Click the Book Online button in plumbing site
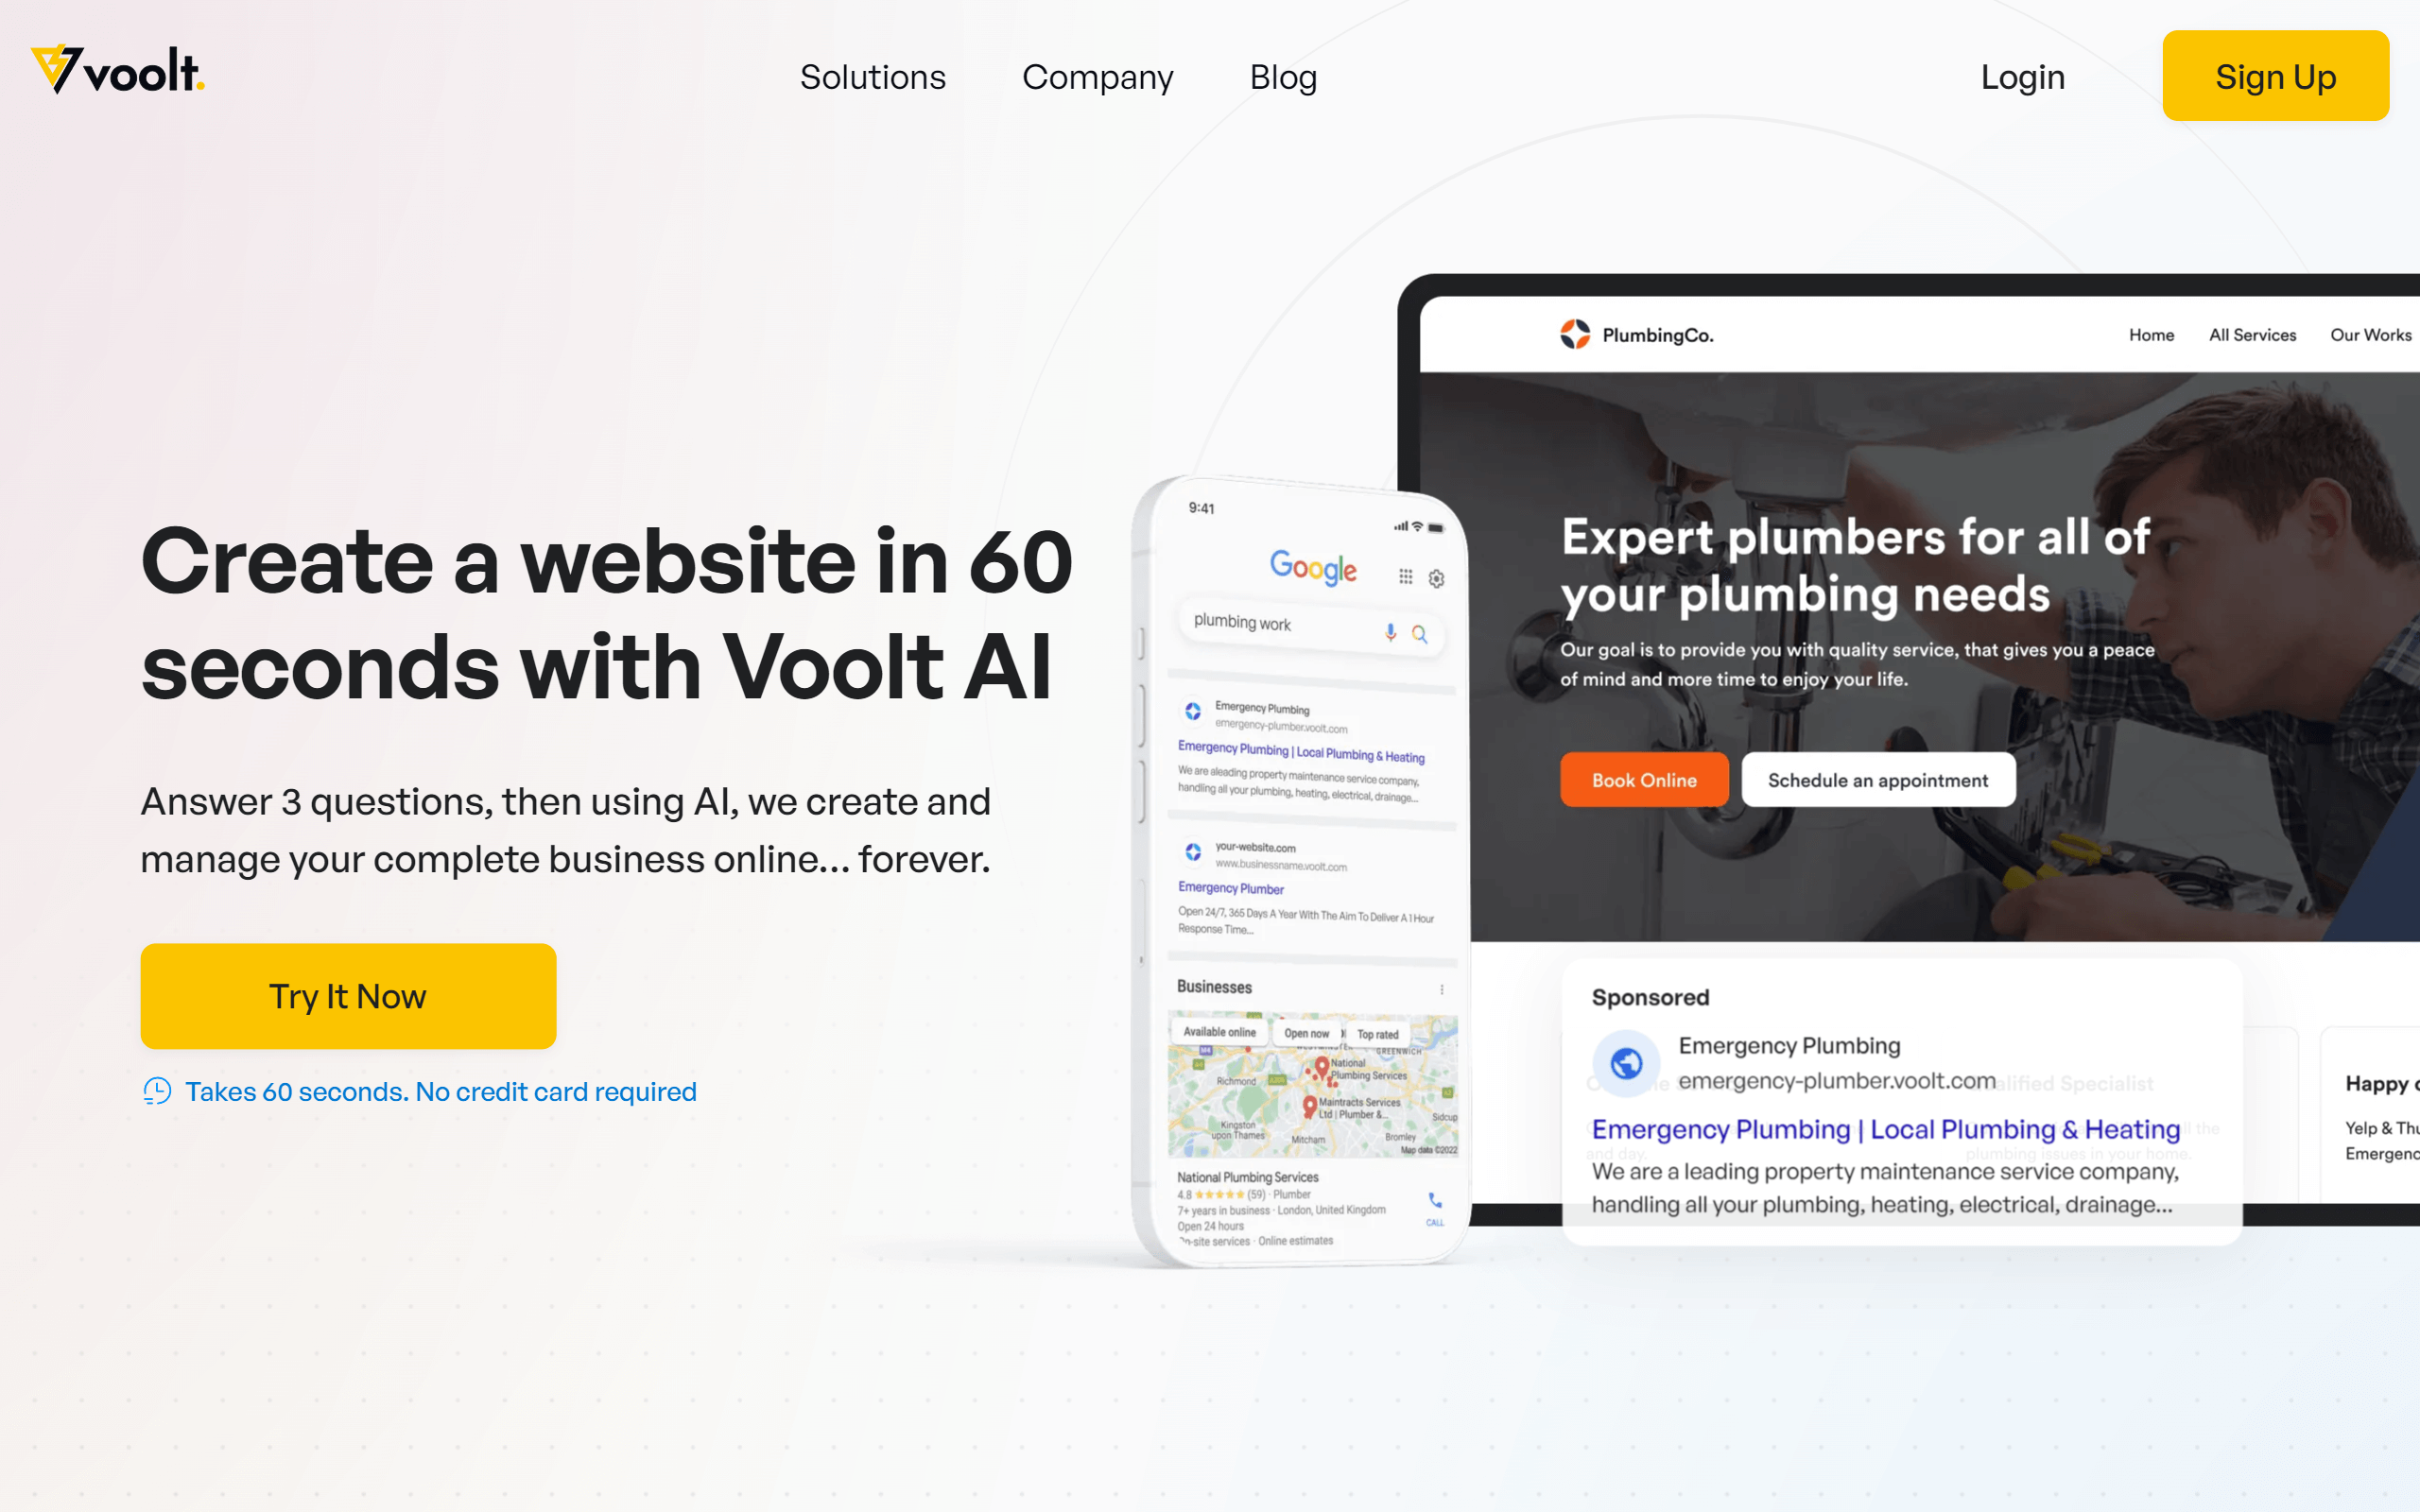This screenshot has width=2420, height=1512. [x=1643, y=779]
